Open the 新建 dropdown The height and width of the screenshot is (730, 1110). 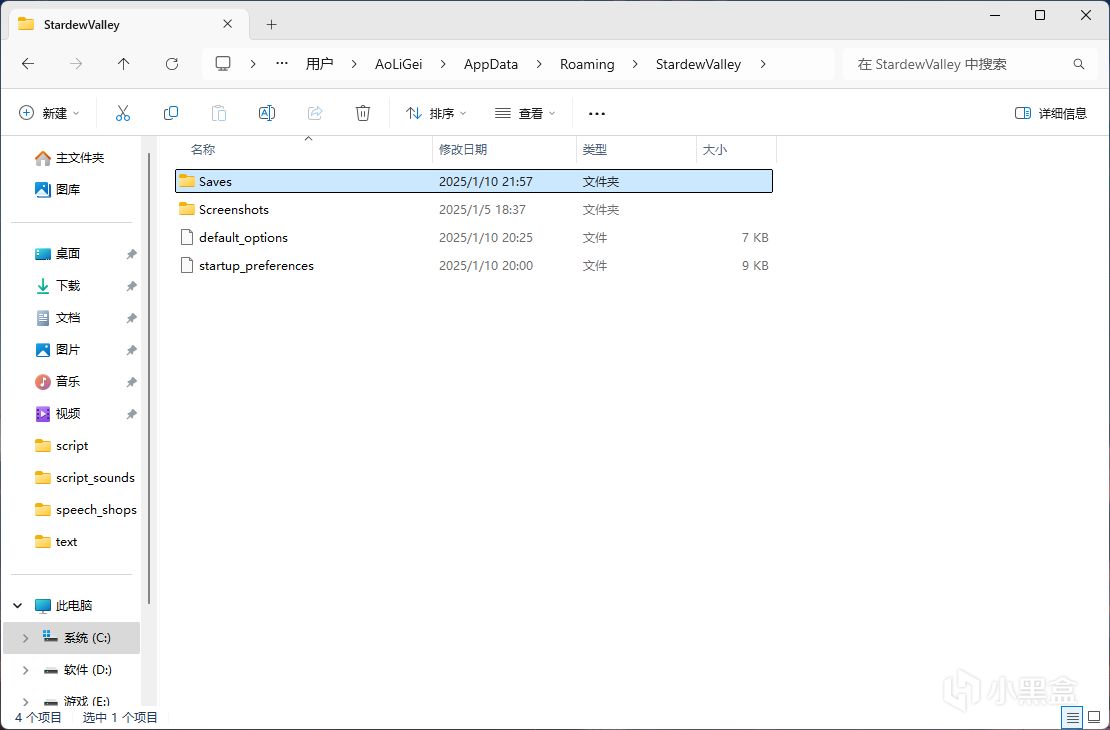(x=49, y=113)
